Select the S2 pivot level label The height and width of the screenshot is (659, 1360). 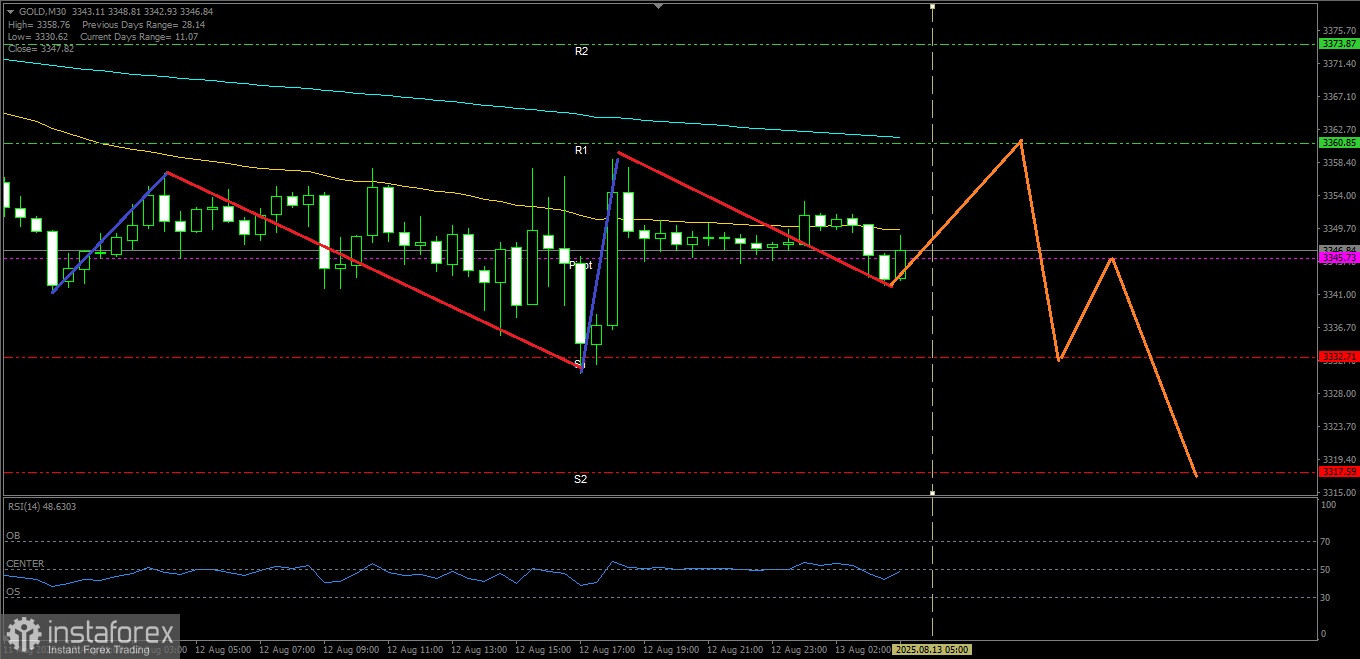click(580, 479)
